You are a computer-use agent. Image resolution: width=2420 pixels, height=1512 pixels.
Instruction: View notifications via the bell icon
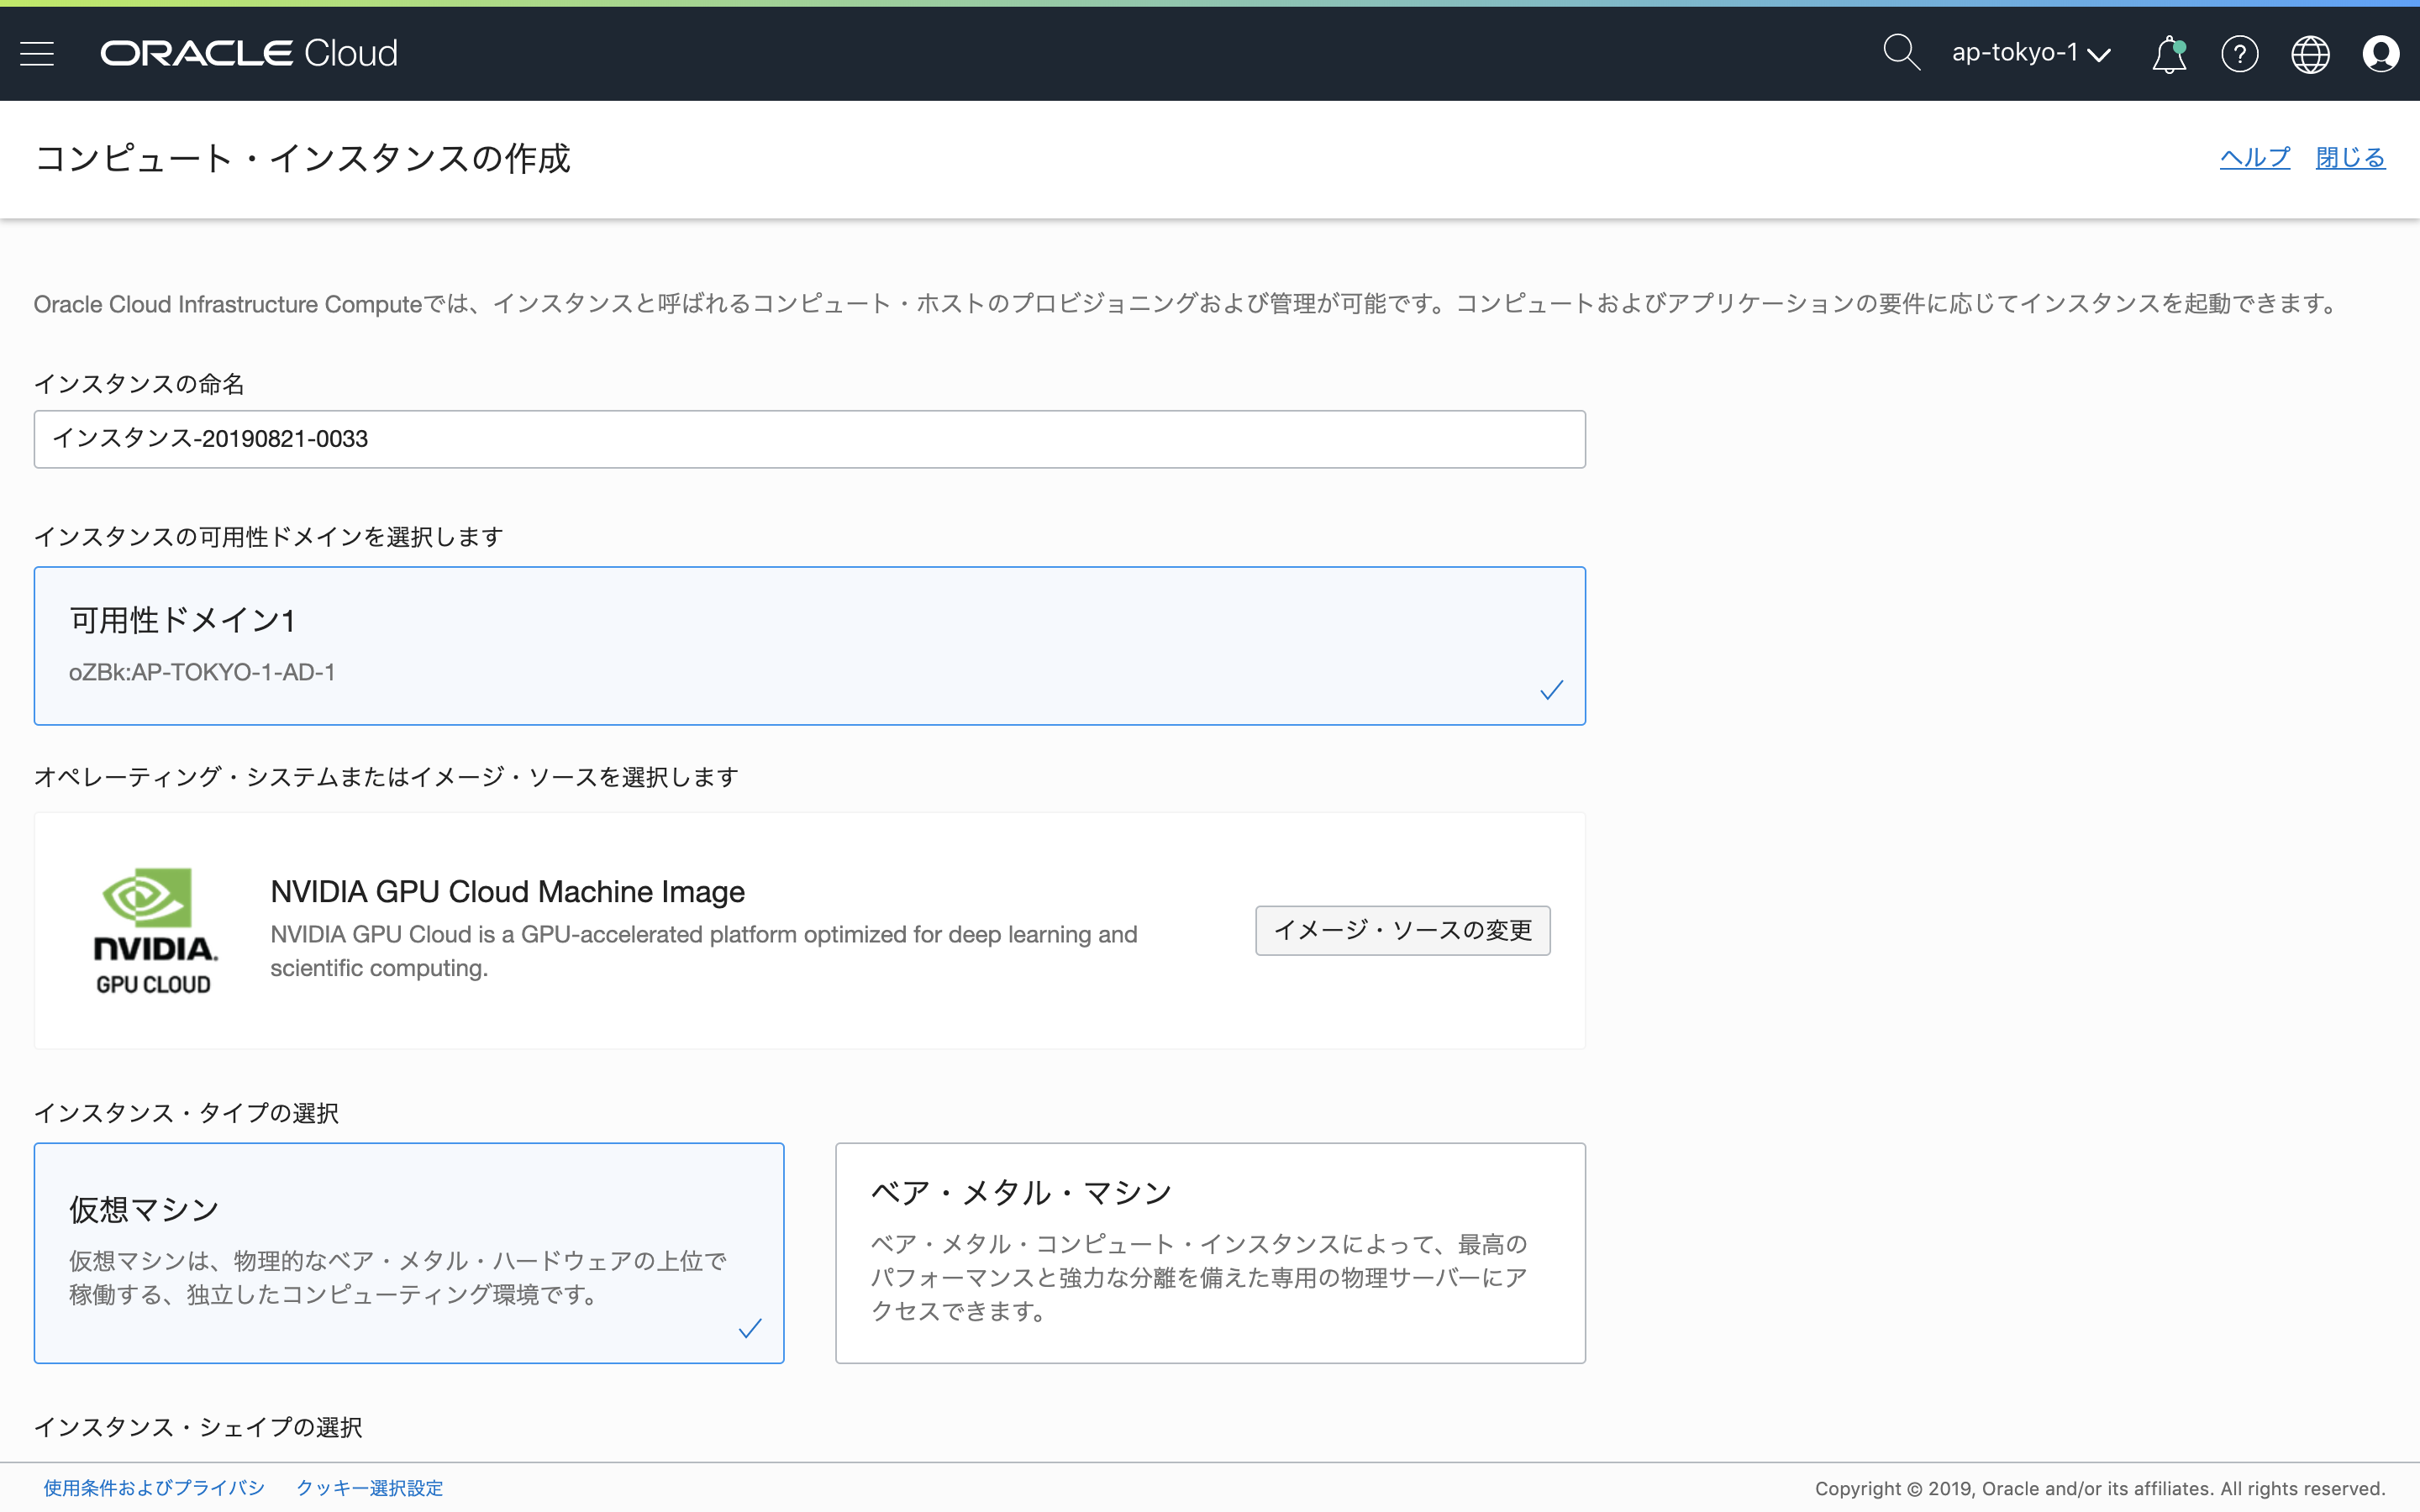2167,53
